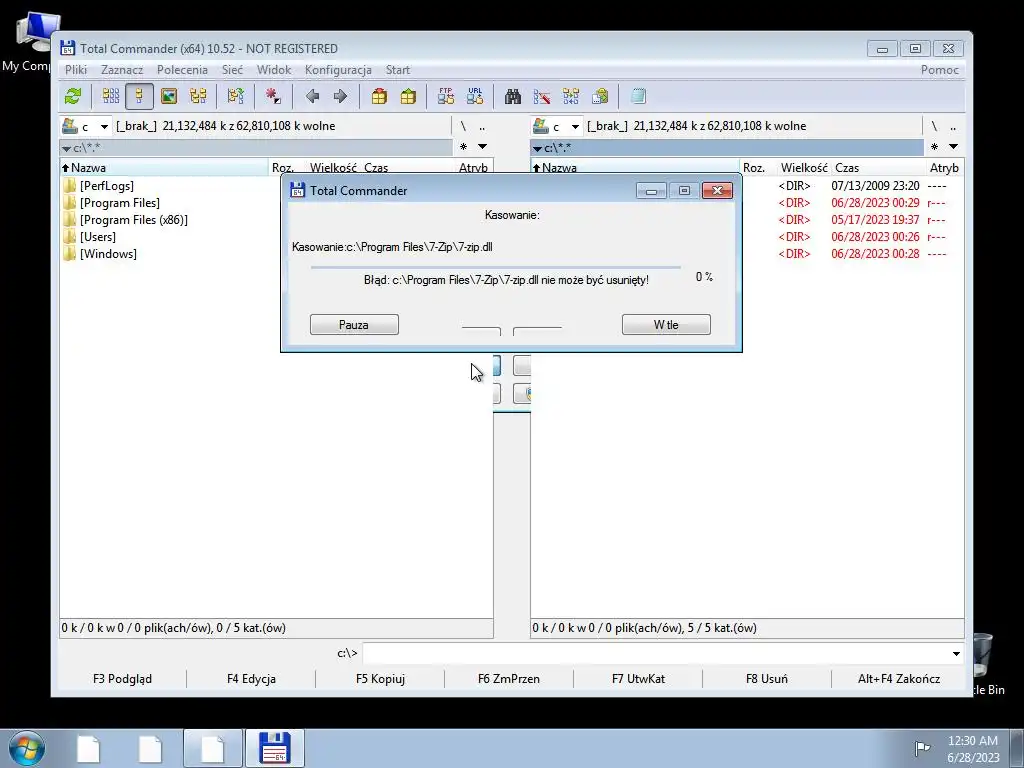Open the Start menu item in menu bar
This screenshot has width=1024, height=768.
click(x=398, y=70)
